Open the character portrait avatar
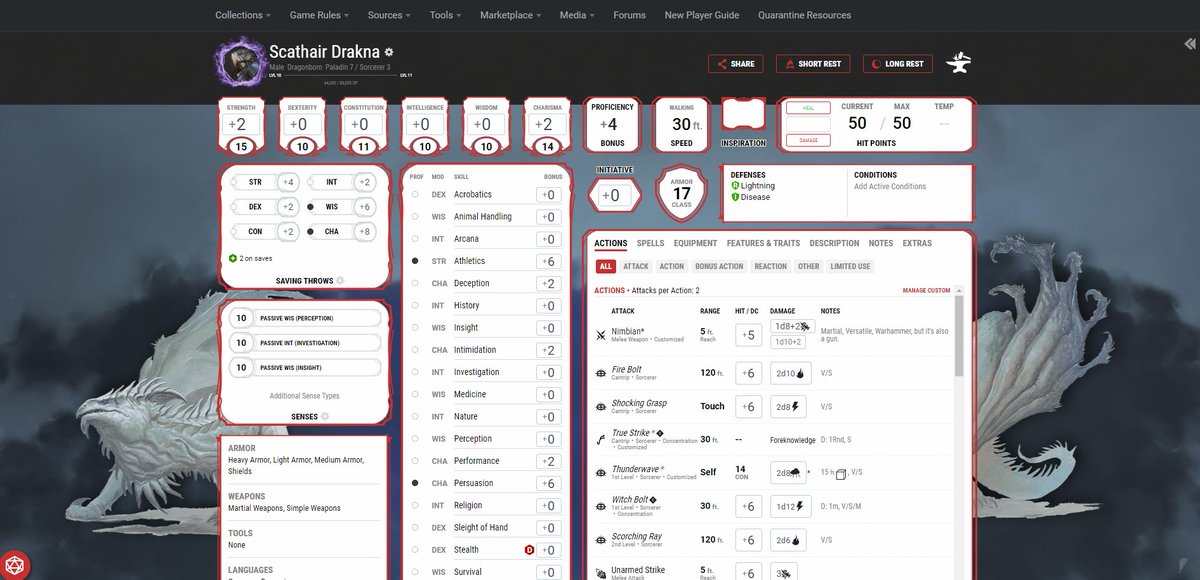The width and height of the screenshot is (1200, 580). [x=240, y=63]
